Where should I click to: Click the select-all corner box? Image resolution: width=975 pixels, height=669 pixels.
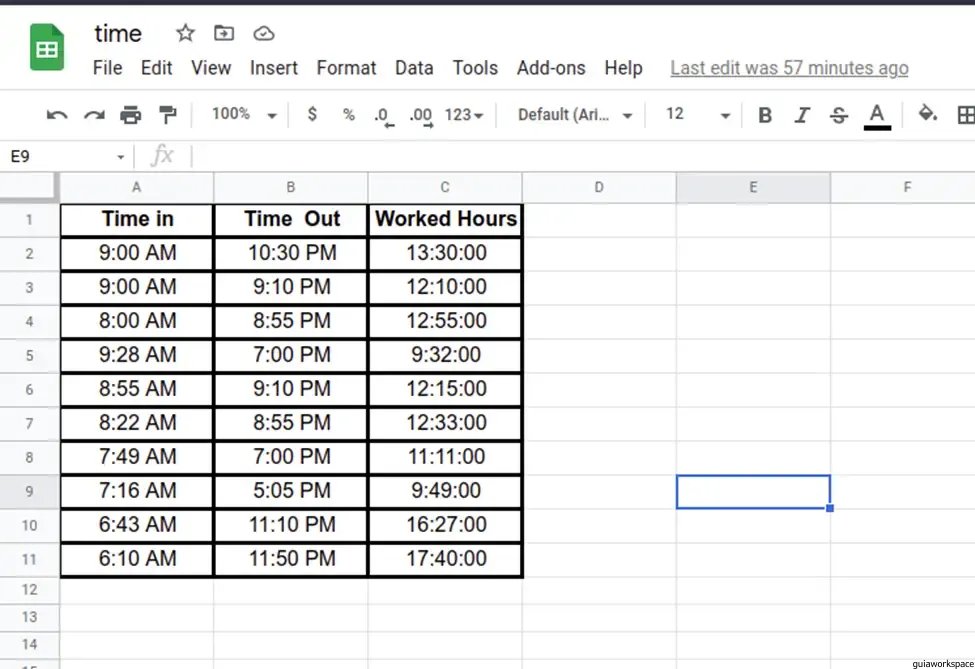(x=29, y=187)
